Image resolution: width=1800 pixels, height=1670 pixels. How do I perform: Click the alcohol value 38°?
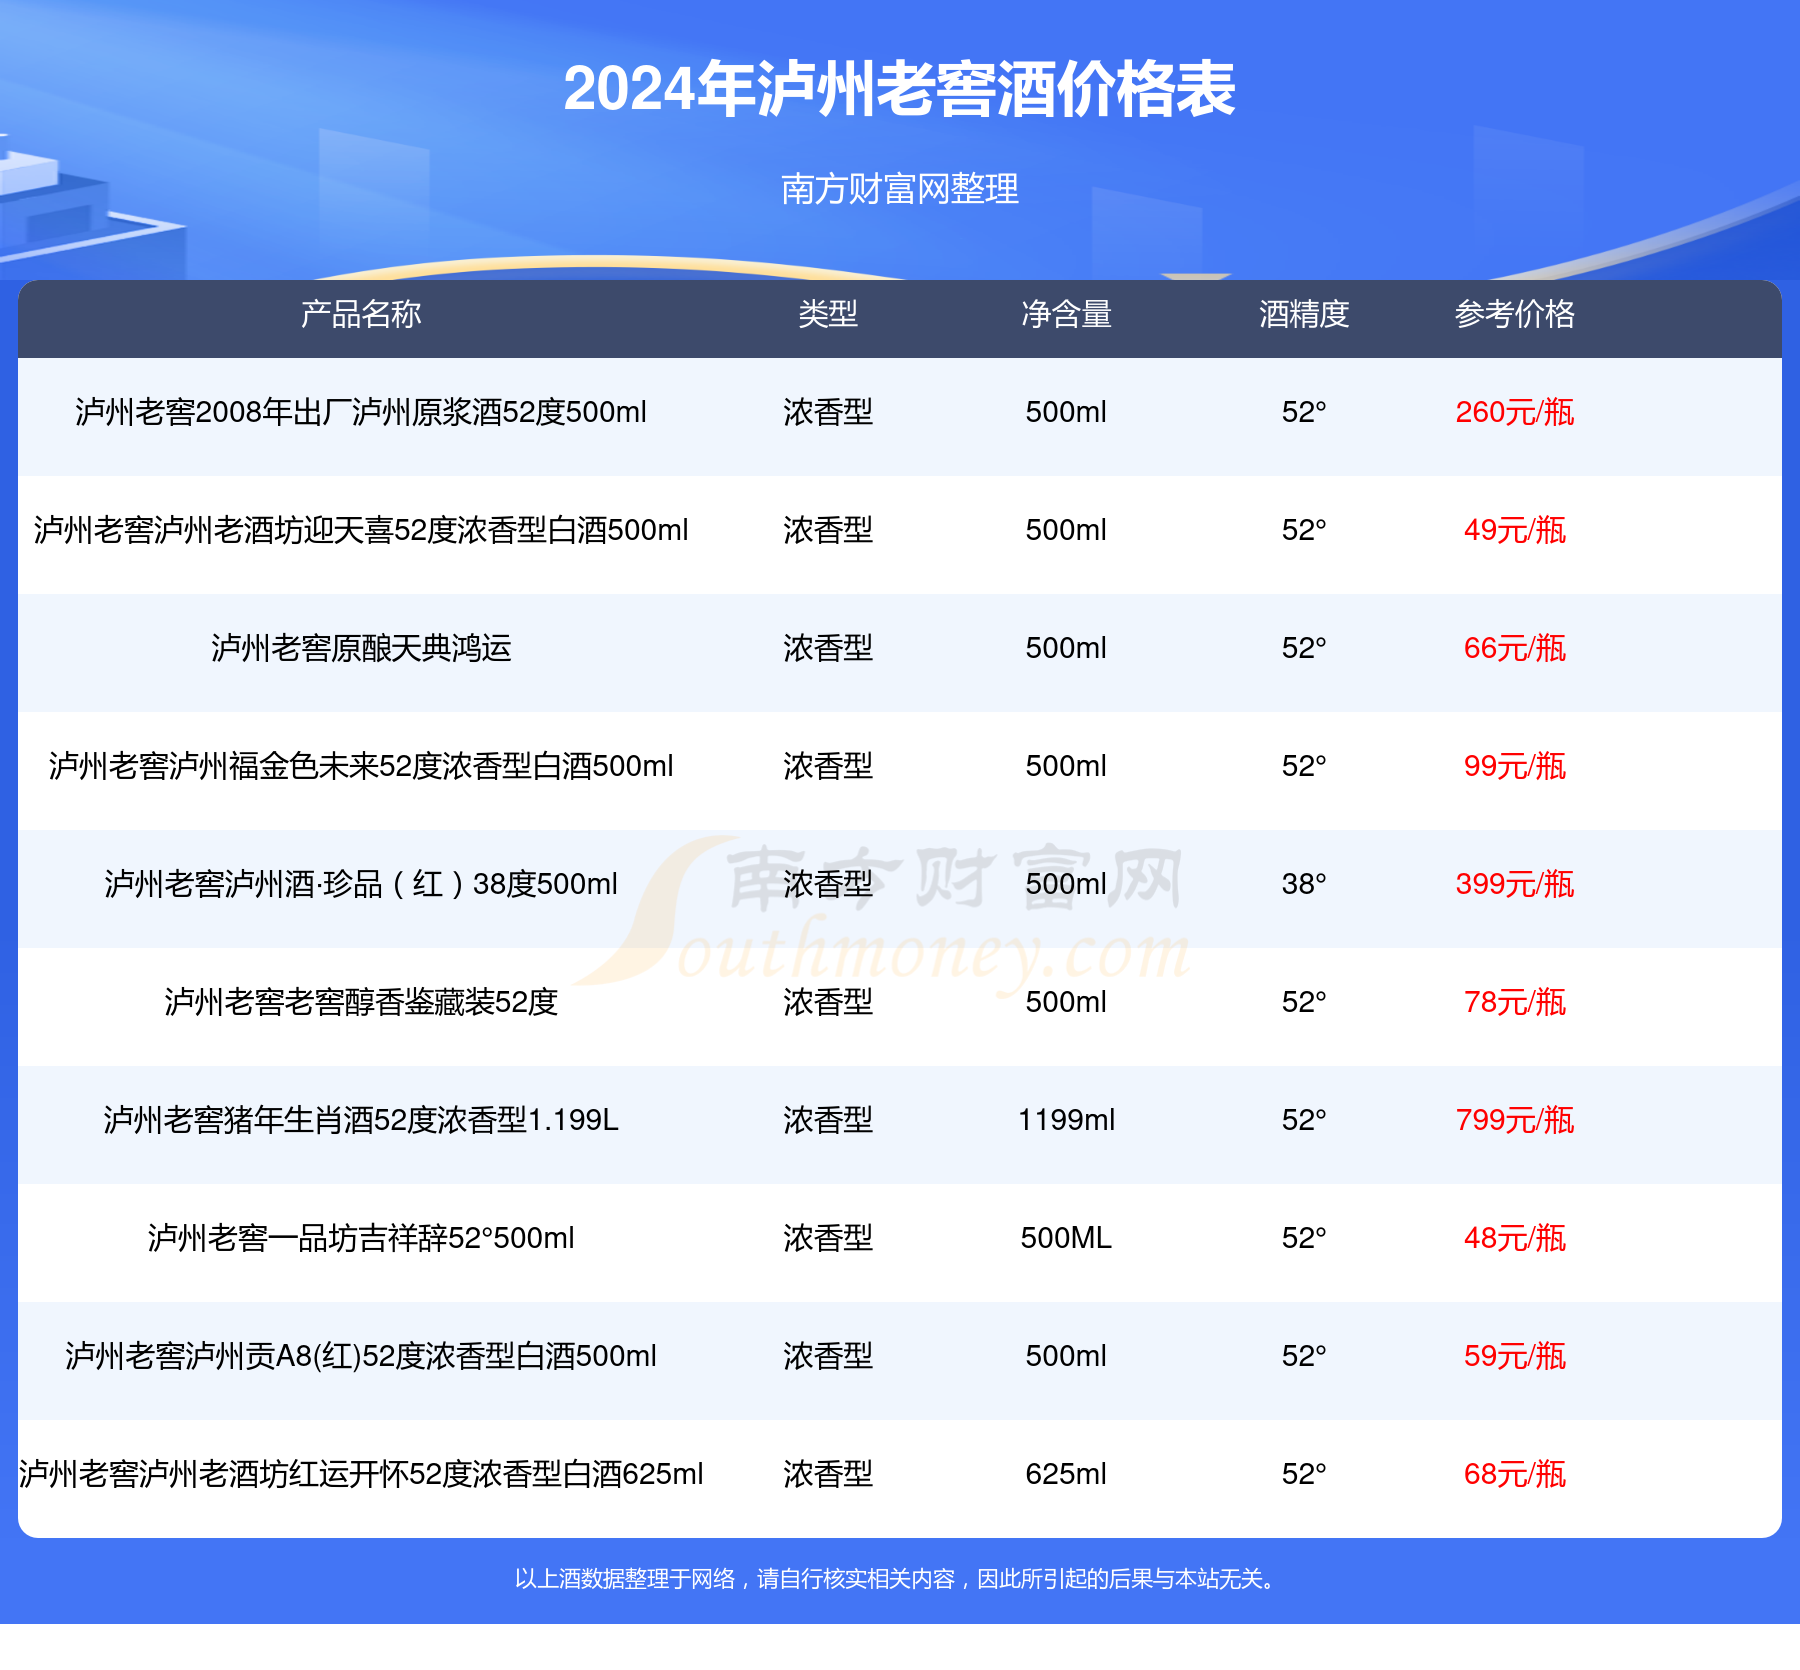pos(1304,884)
